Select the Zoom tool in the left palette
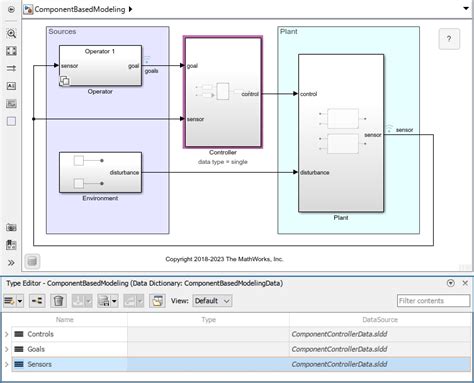Image resolution: width=474 pixels, height=383 pixels. [x=11, y=33]
